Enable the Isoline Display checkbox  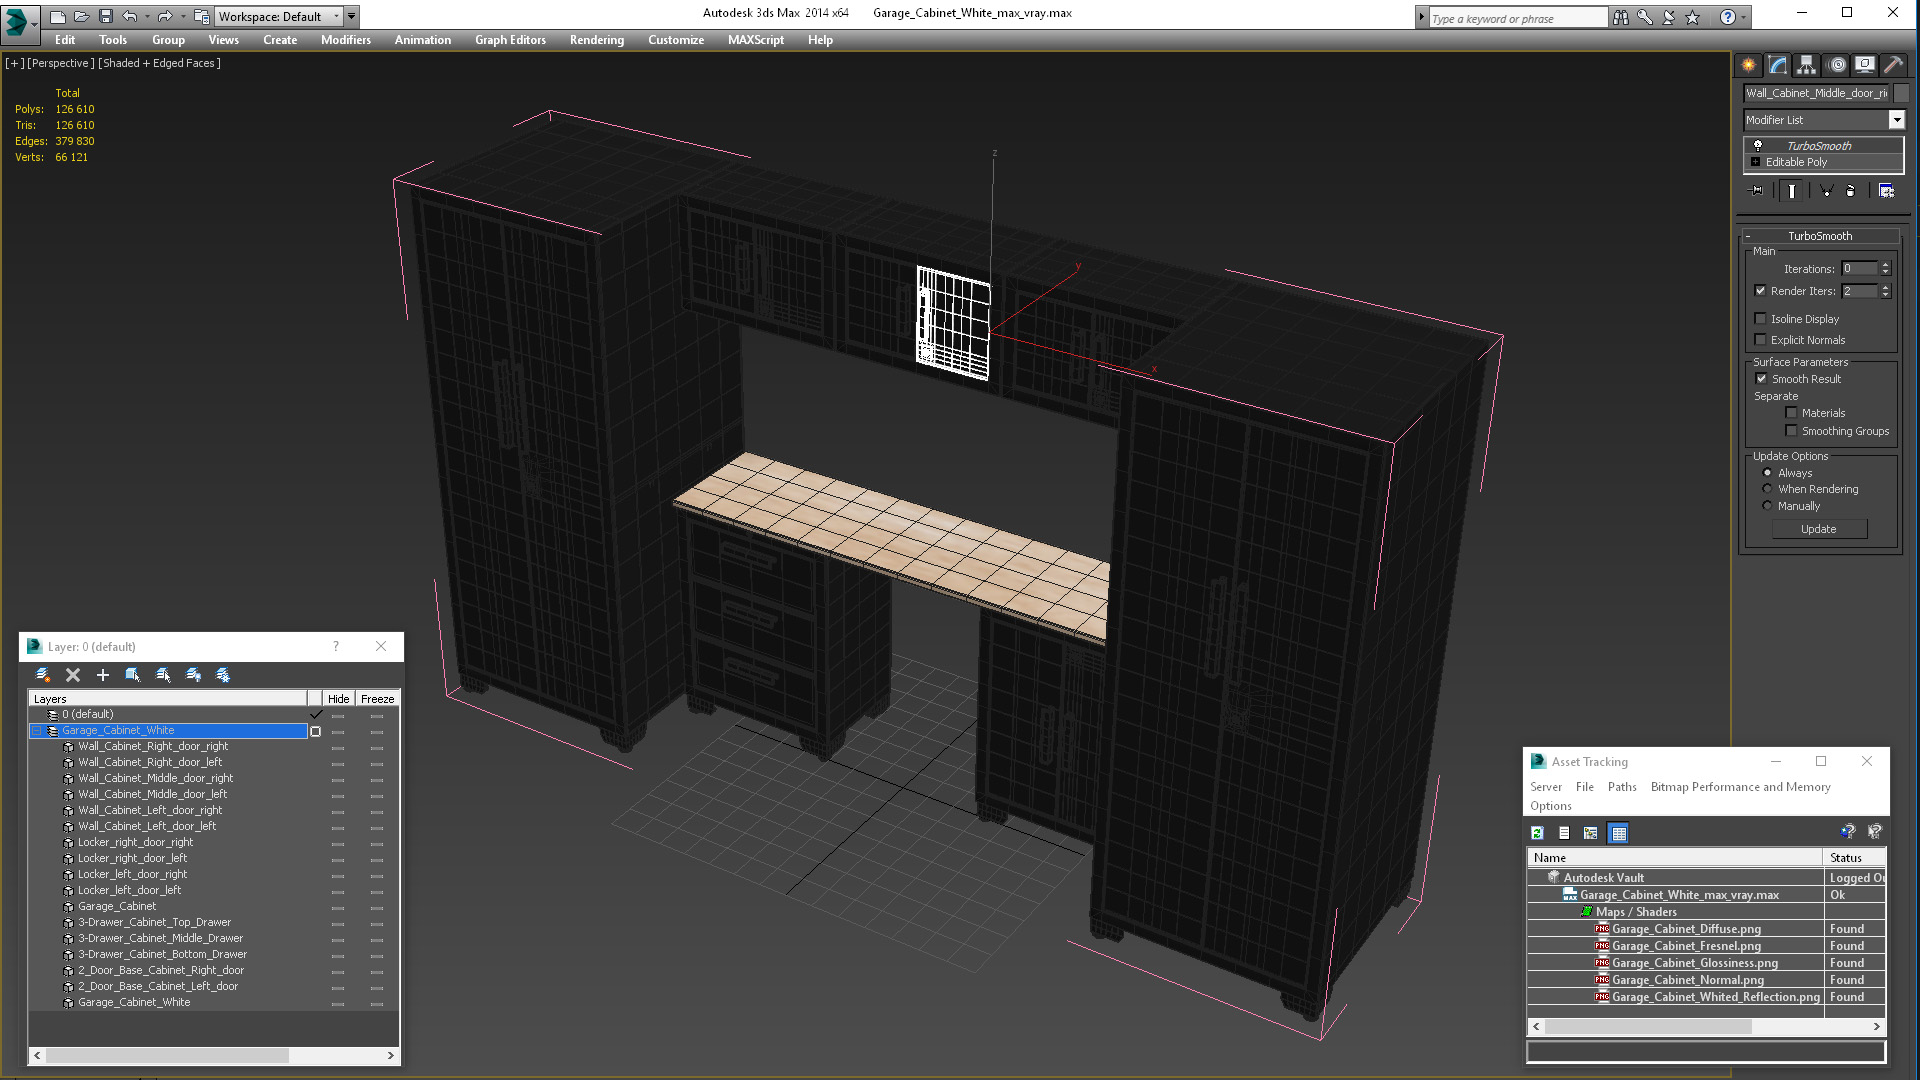[1762, 318]
